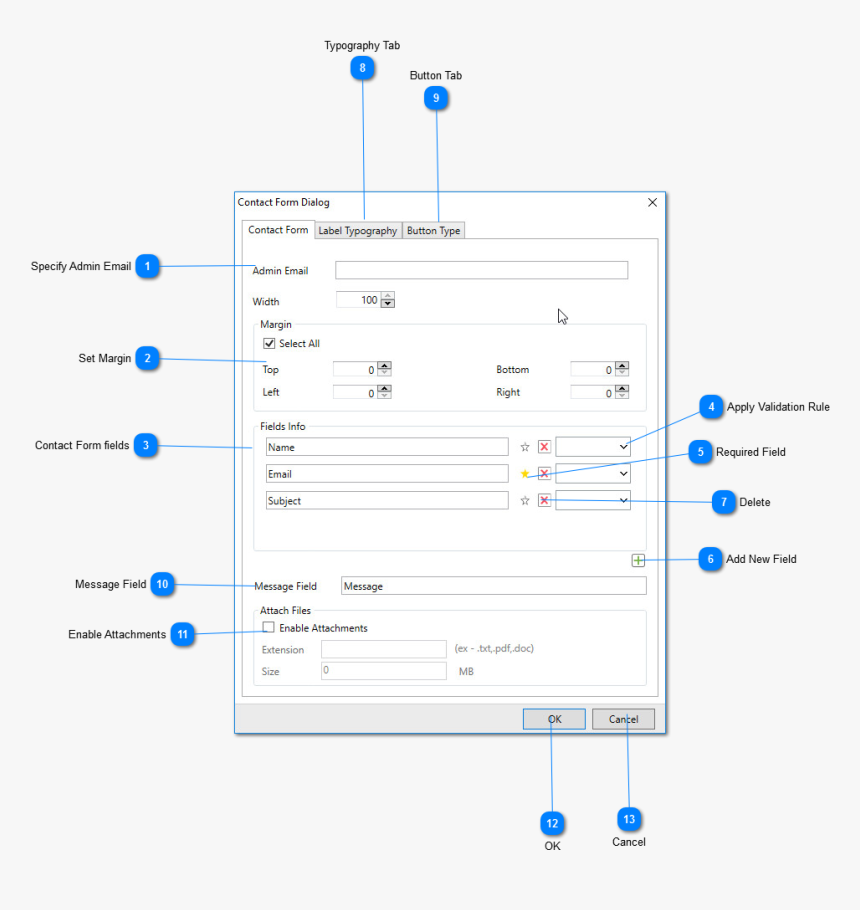Viewport: 860px width, 910px height.
Task: Increase Right margin with up arrow
Action: pyautogui.click(x=622, y=388)
